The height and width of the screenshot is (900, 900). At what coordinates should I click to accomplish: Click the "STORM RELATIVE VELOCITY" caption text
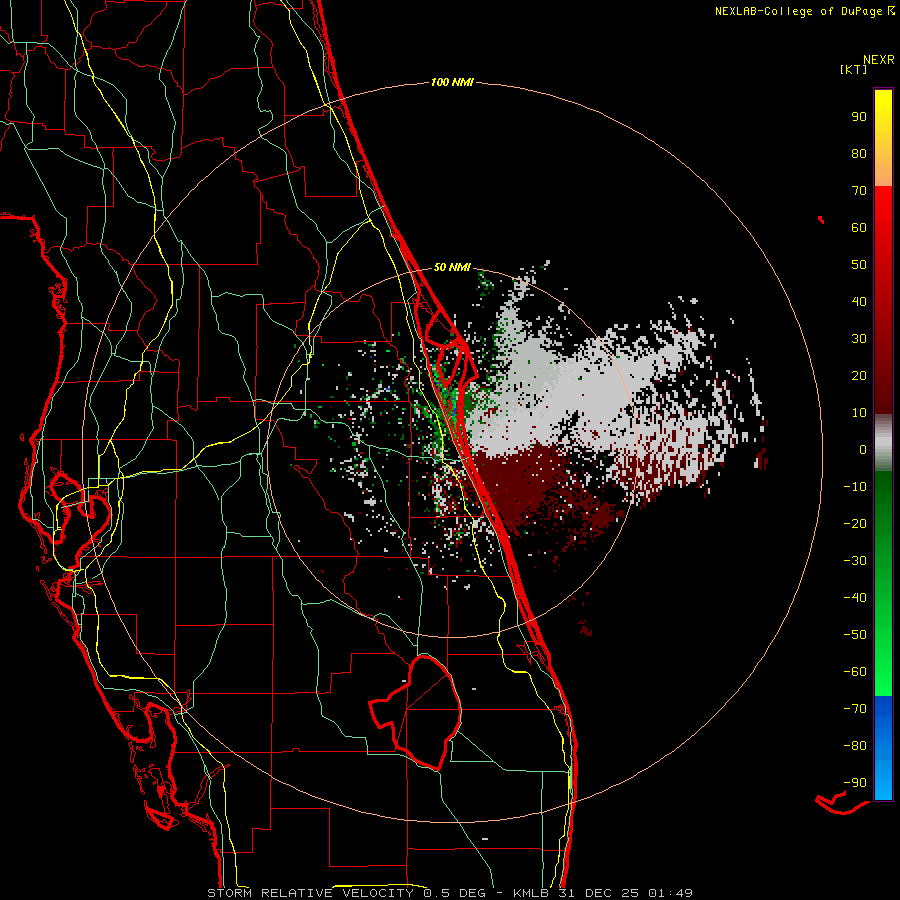310,893
